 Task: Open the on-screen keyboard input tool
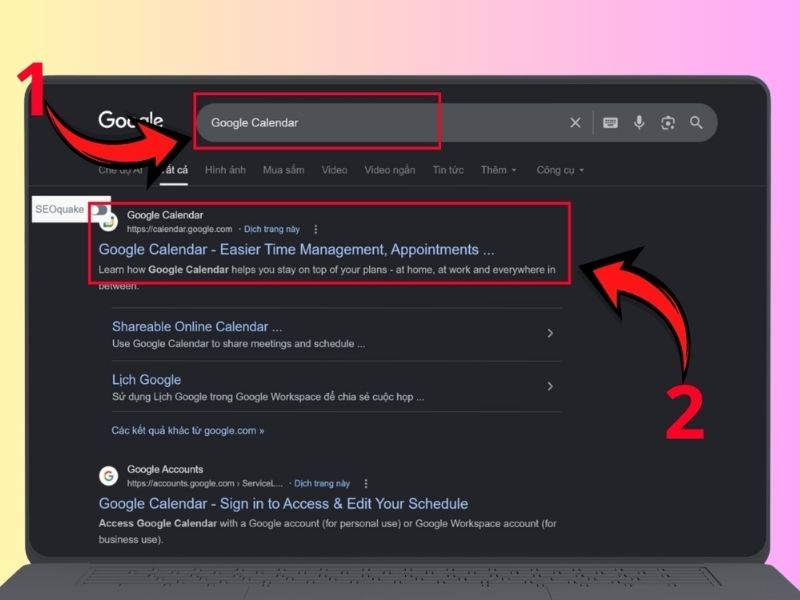coord(610,123)
